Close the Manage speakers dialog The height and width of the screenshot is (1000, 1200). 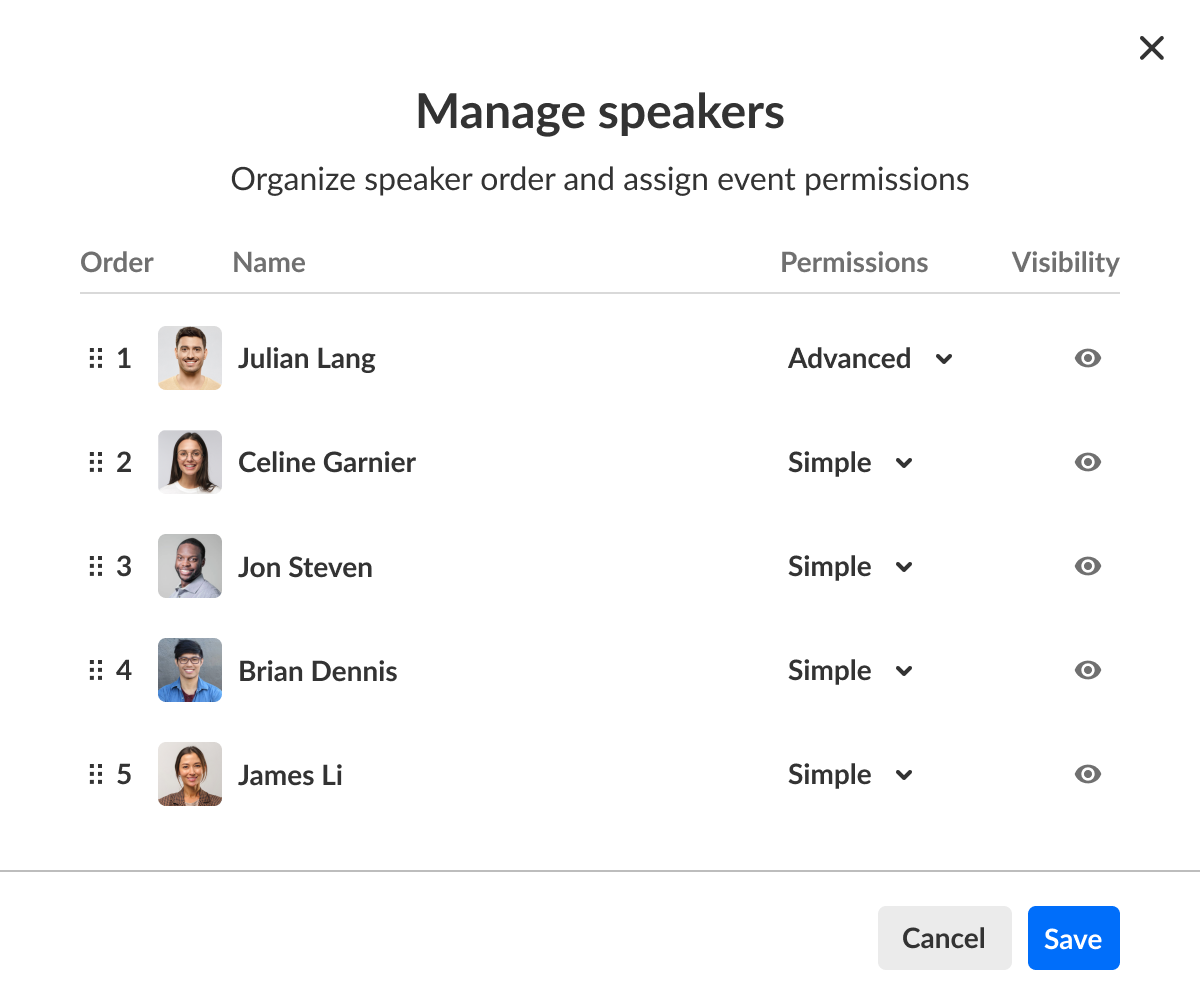click(1152, 48)
